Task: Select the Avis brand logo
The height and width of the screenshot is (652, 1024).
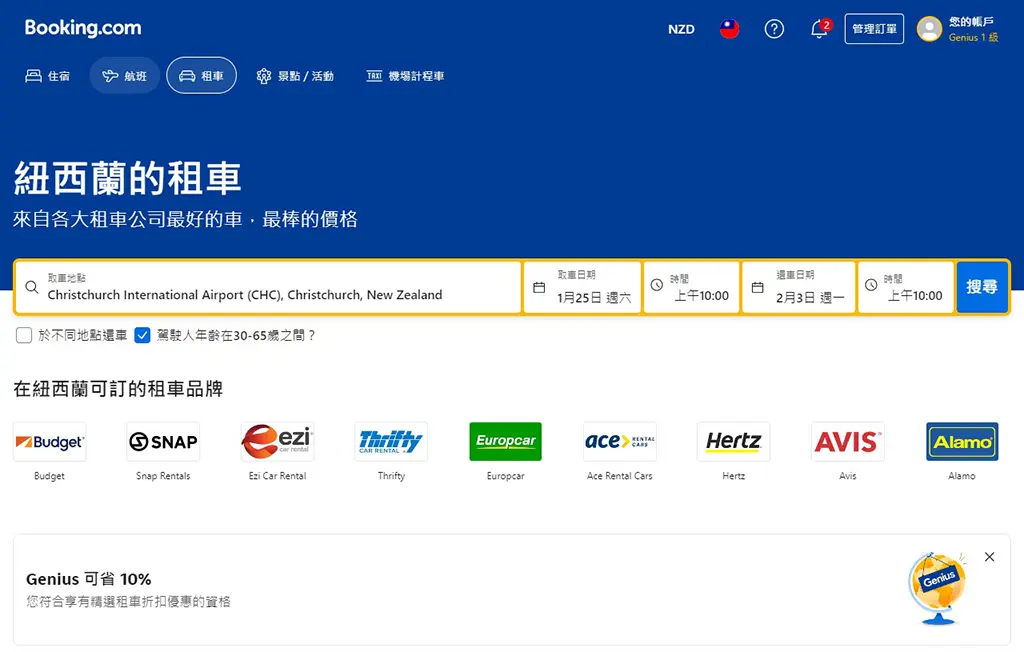Action: [848, 442]
